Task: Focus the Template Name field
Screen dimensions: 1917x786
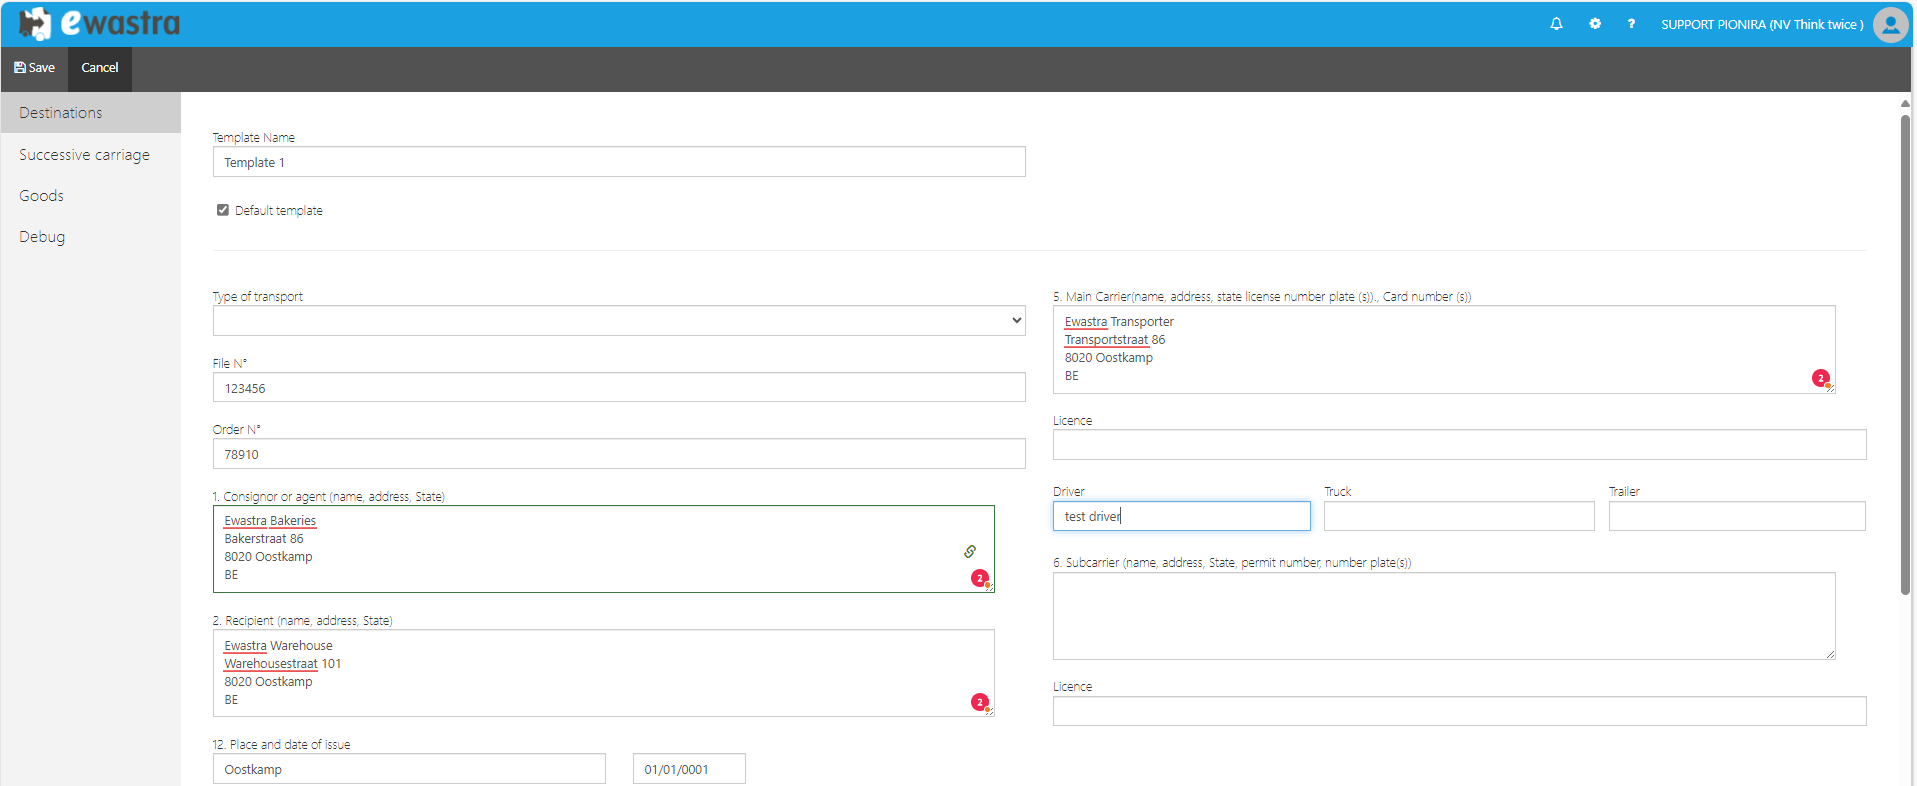Action: pos(618,162)
